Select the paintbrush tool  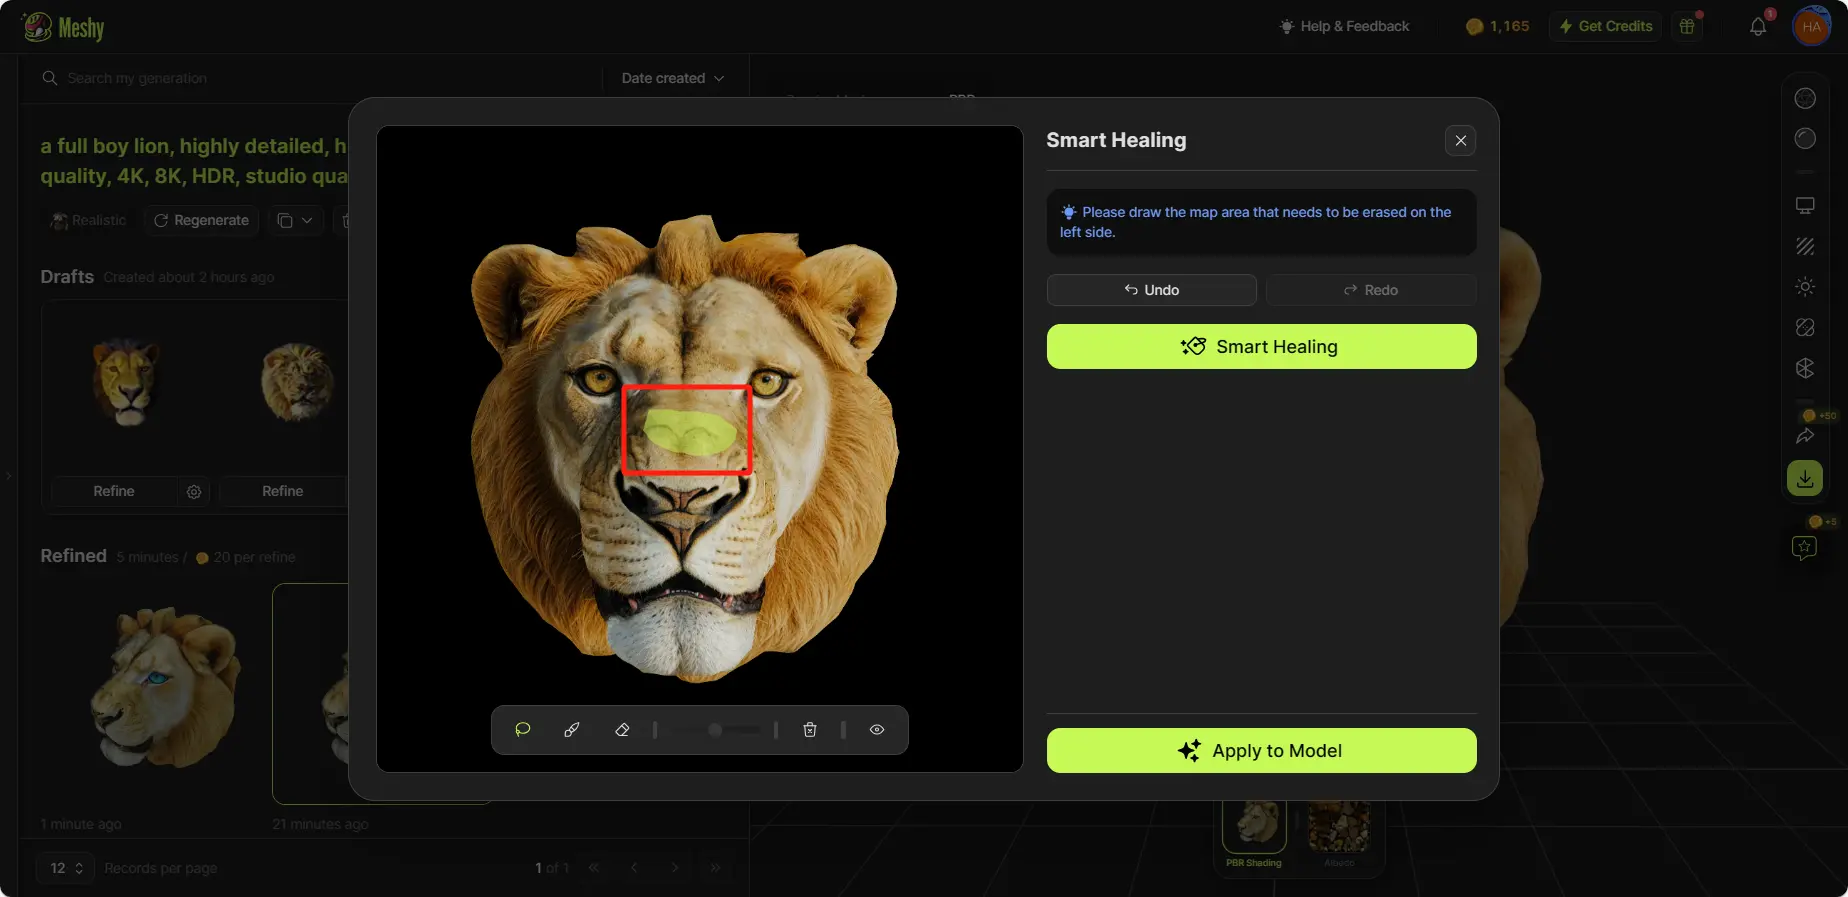coord(572,730)
